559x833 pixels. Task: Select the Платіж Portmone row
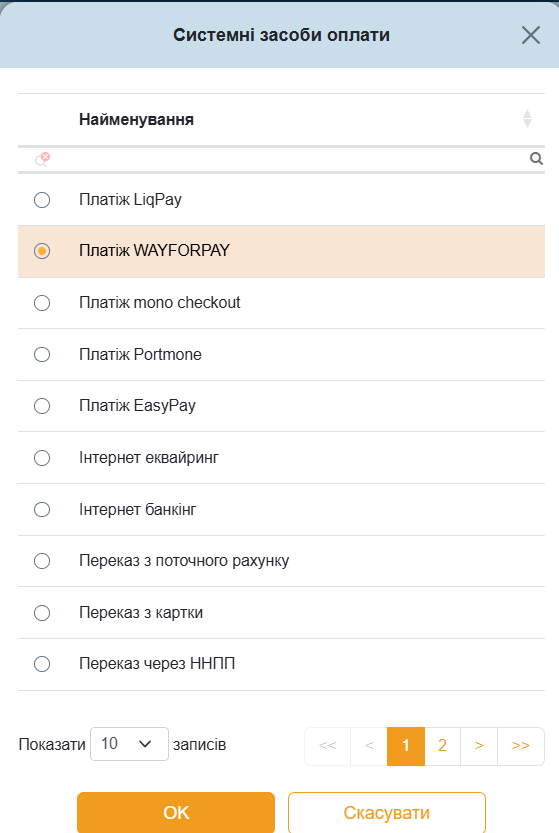tap(282, 354)
